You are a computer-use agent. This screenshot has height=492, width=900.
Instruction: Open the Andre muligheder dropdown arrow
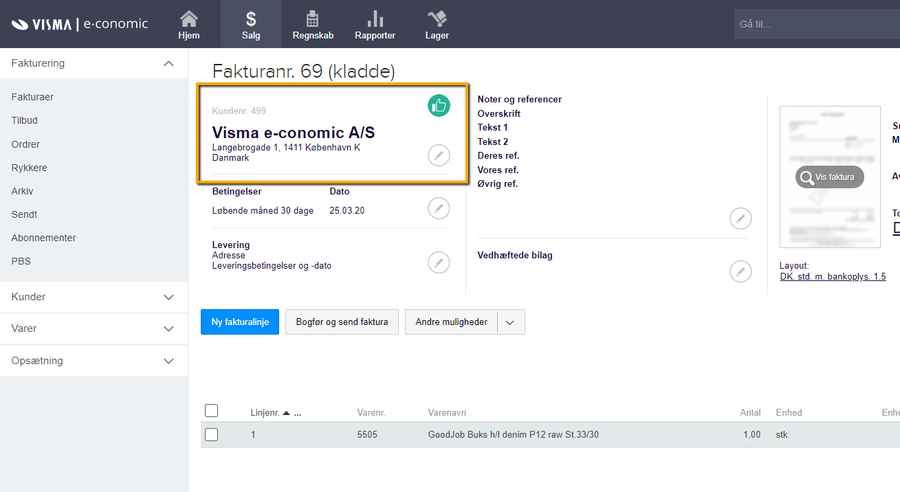510,322
